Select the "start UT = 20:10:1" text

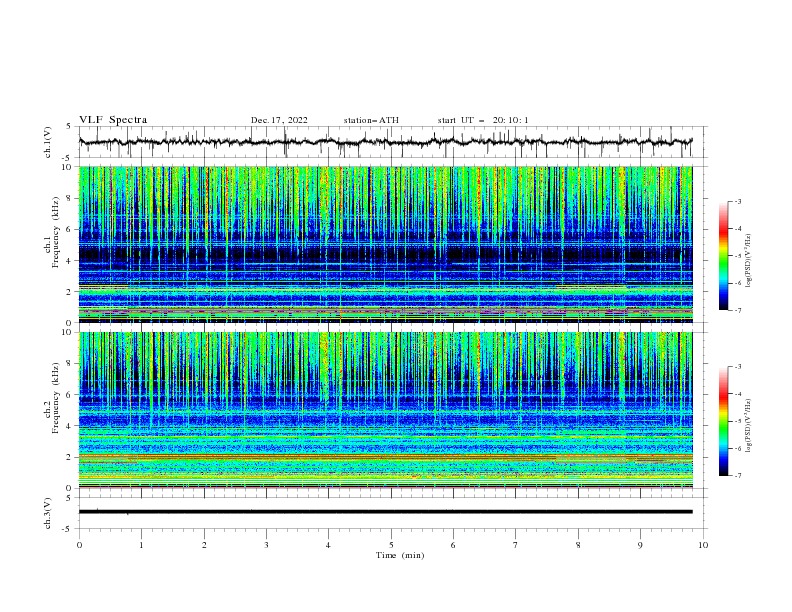(x=483, y=120)
